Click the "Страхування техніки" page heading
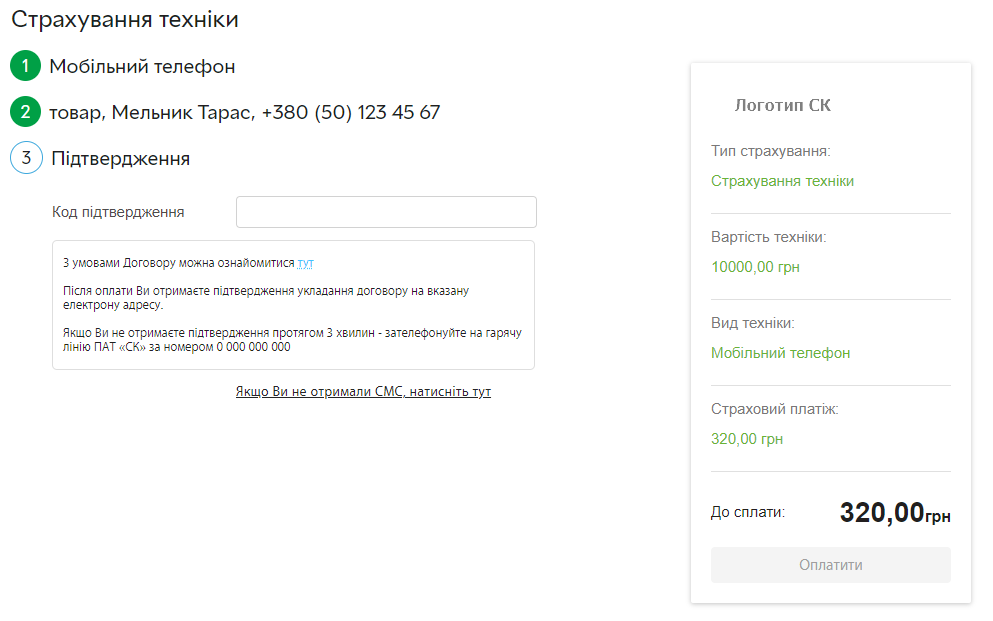The height and width of the screenshot is (621, 993). coord(125,19)
